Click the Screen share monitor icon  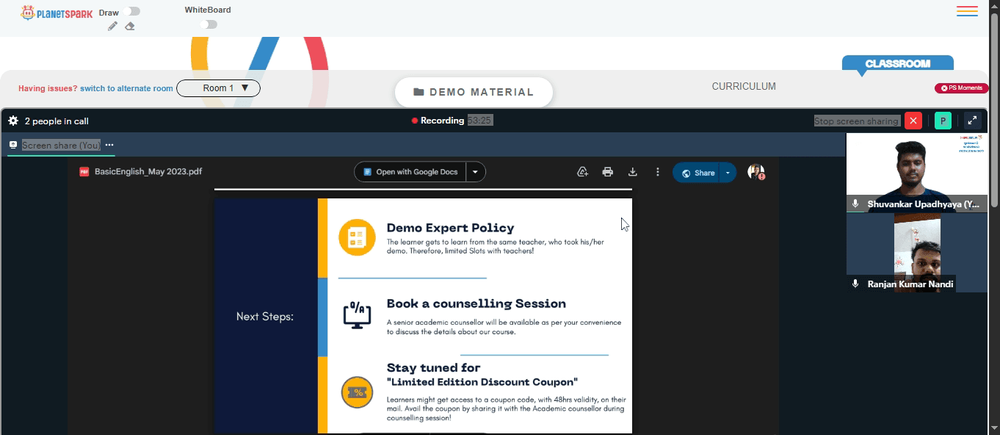[13, 145]
